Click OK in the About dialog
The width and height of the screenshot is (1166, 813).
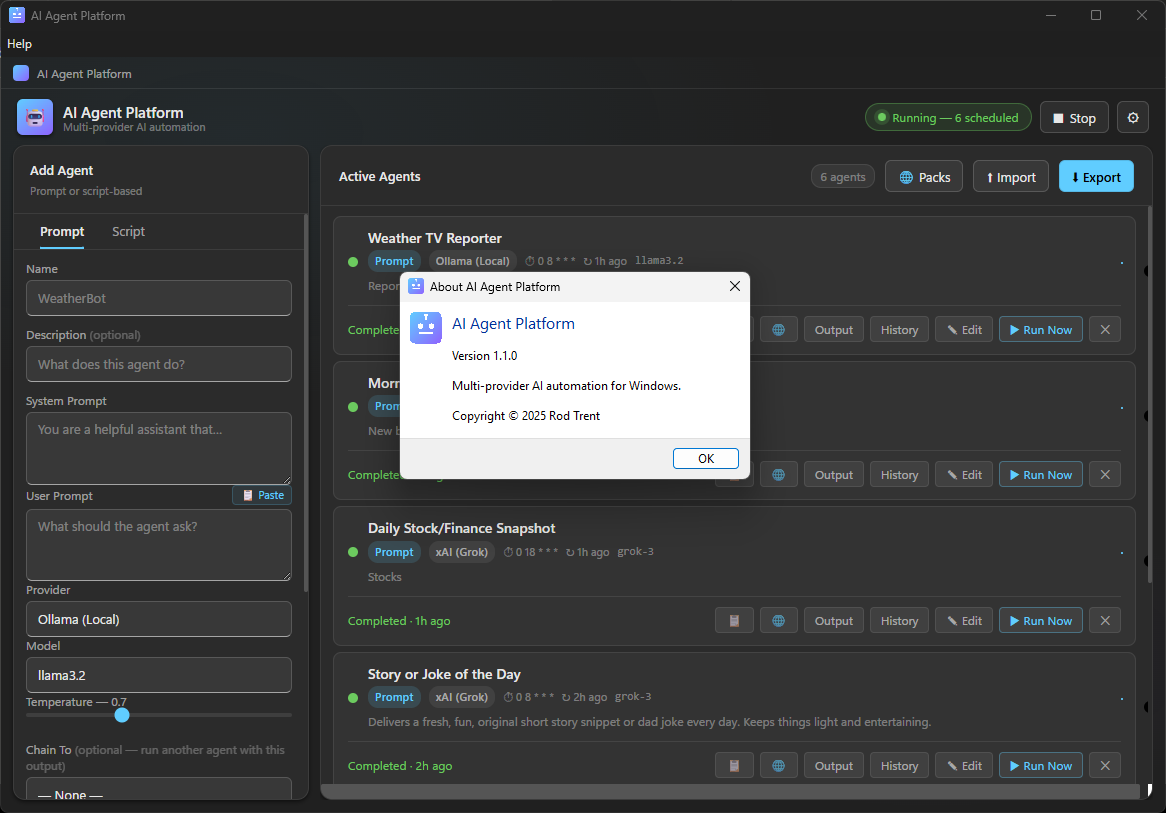706,458
